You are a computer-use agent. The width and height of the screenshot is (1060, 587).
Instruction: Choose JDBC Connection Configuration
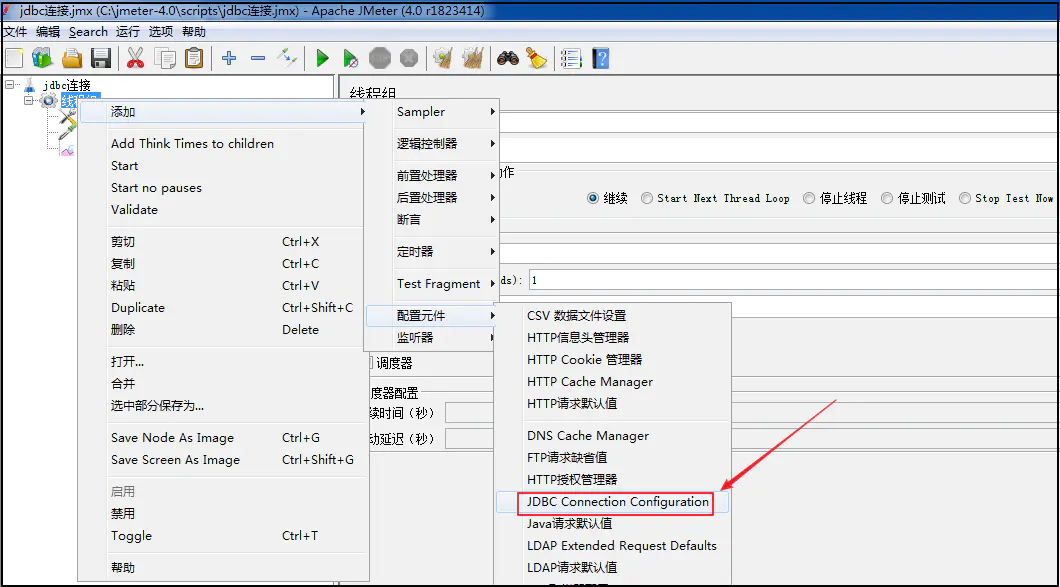613,502
